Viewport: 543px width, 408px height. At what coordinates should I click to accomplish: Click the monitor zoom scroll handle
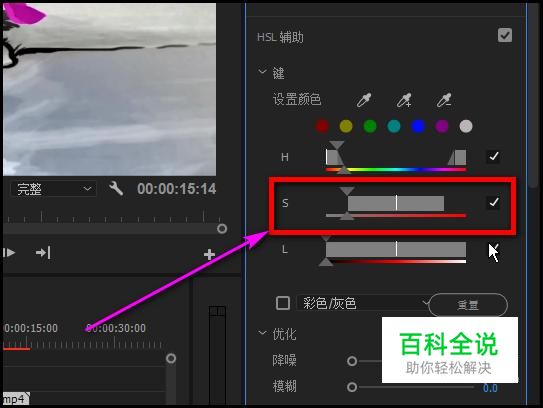tap(222, 229)
